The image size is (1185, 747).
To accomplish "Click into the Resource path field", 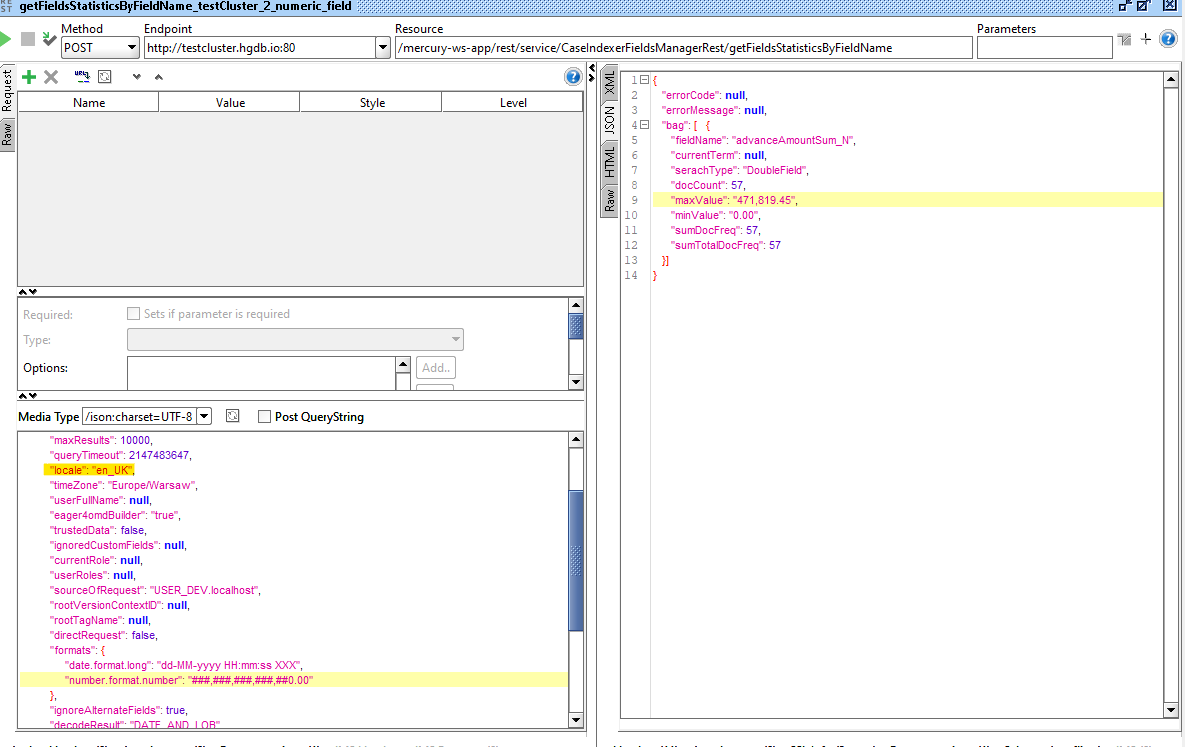I will [x=684, y=48].
